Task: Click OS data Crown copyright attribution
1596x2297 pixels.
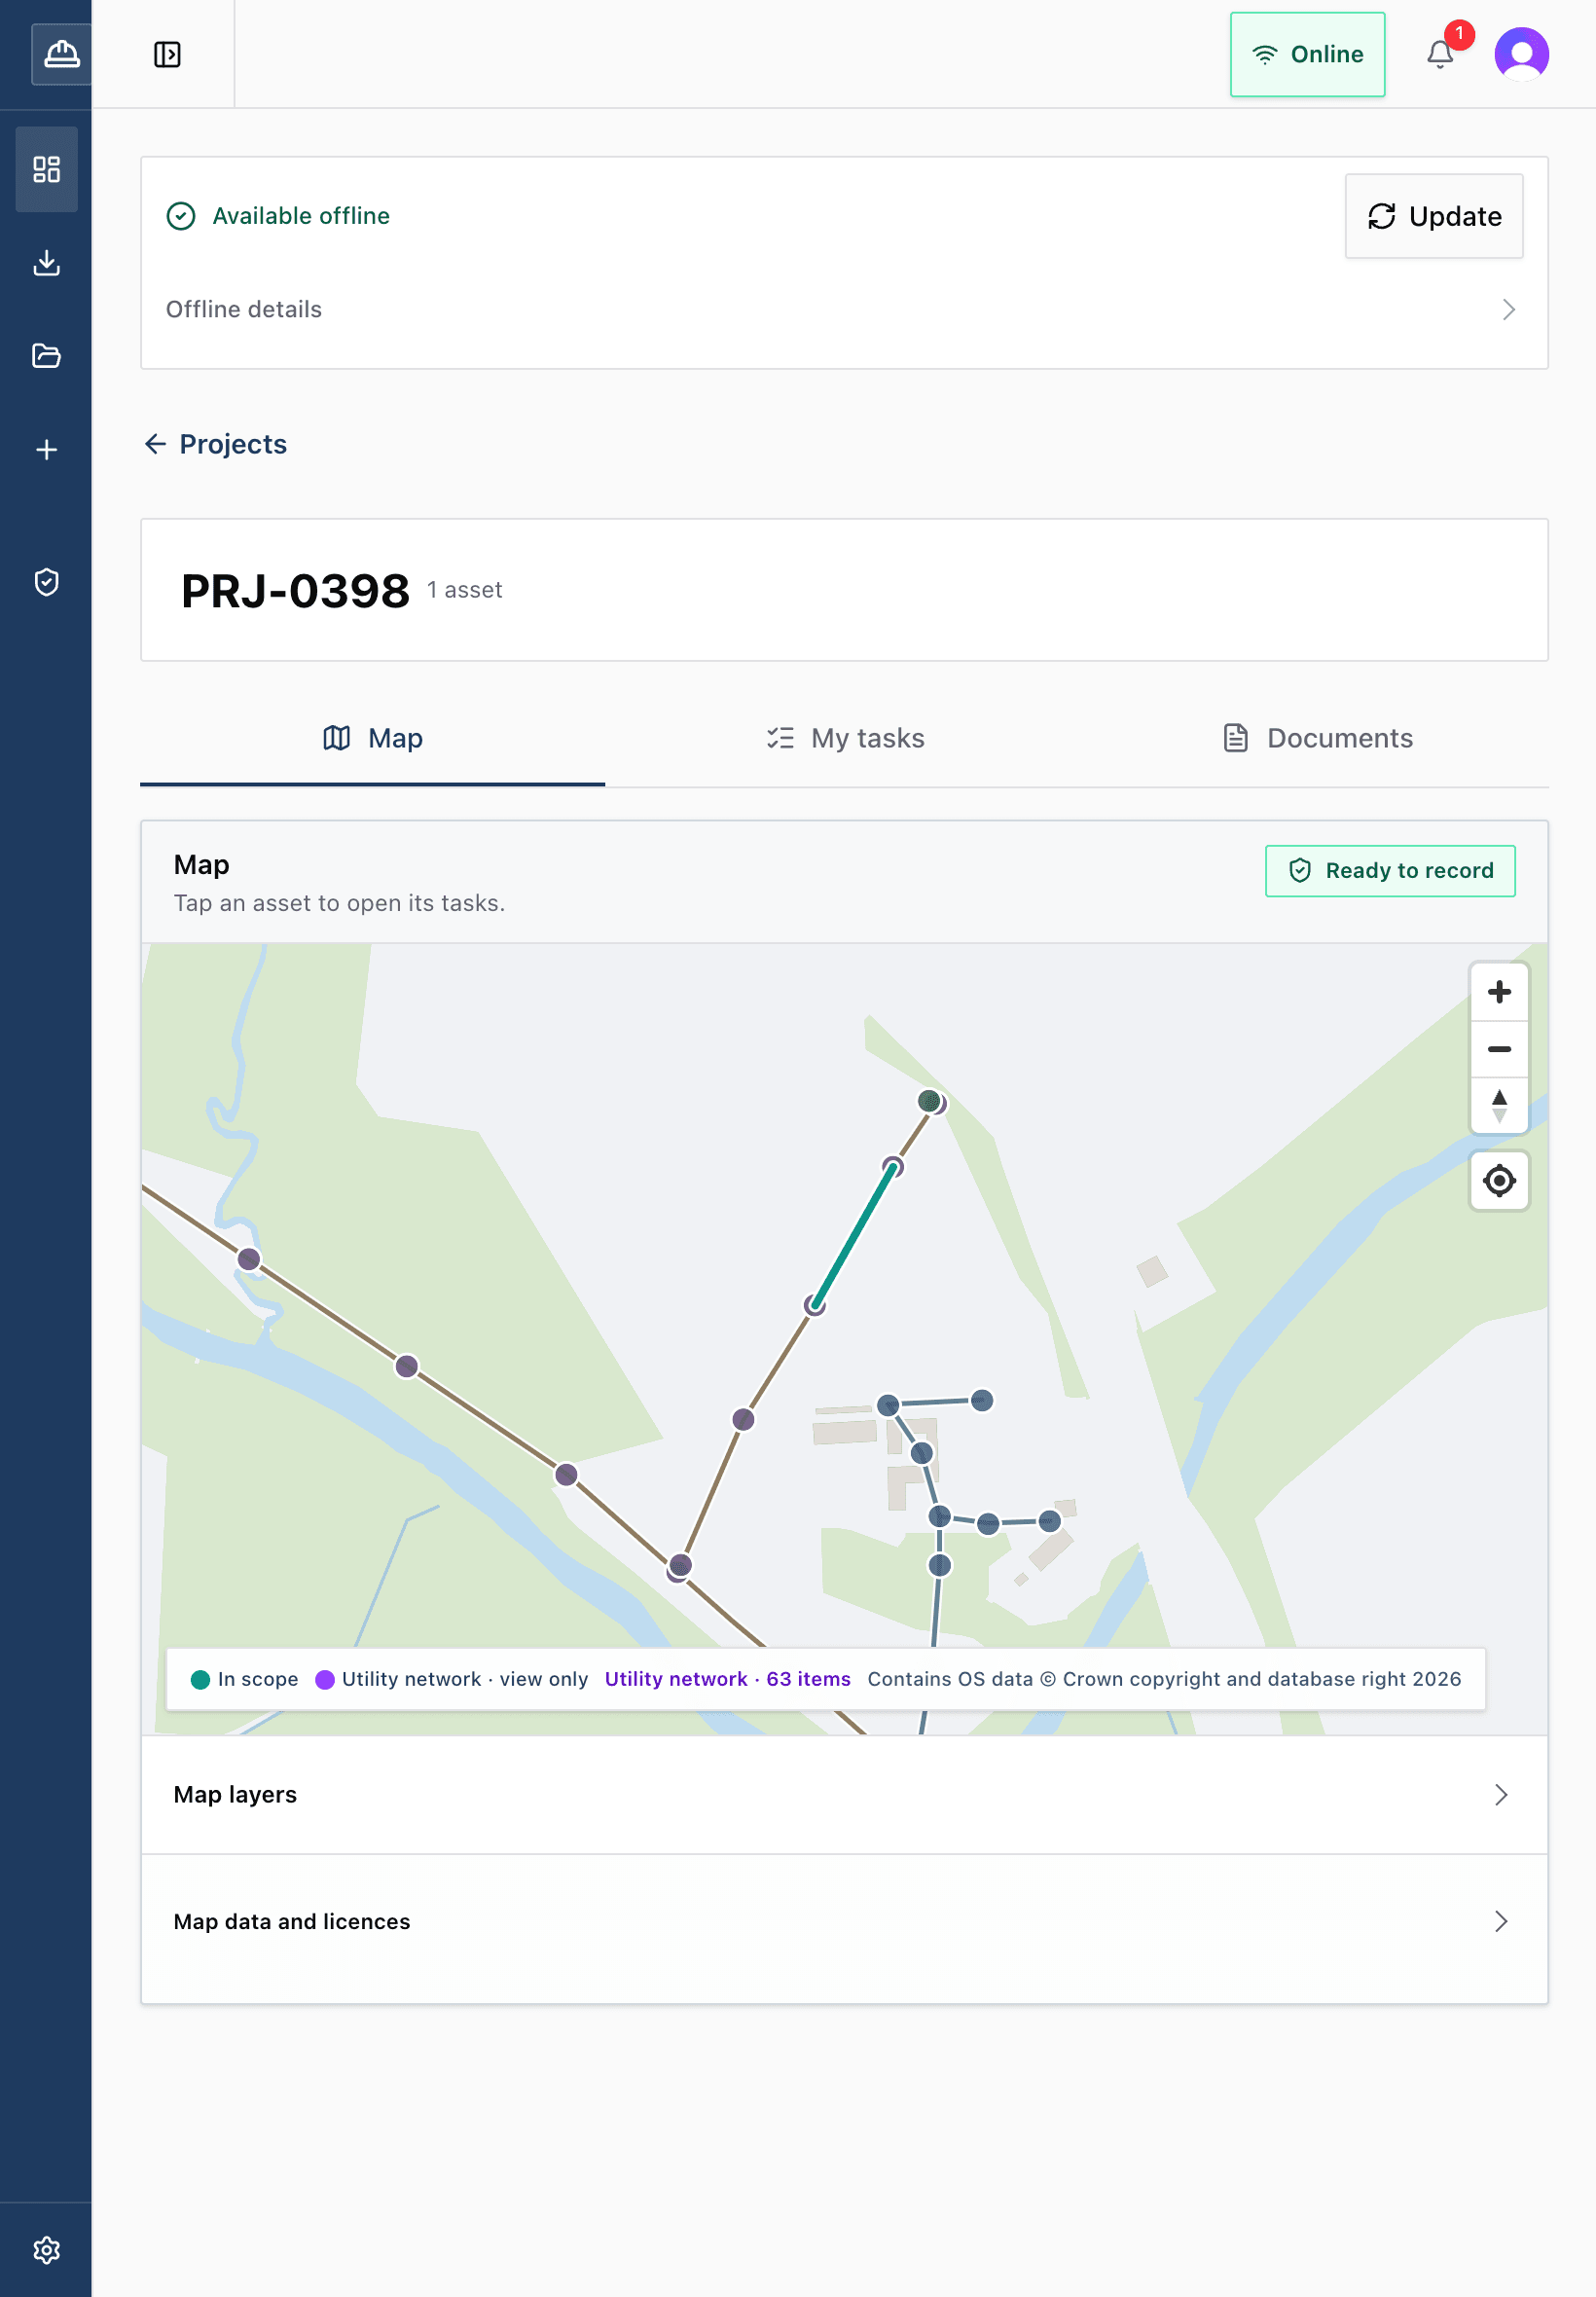Action: tap(1164, 1679)
